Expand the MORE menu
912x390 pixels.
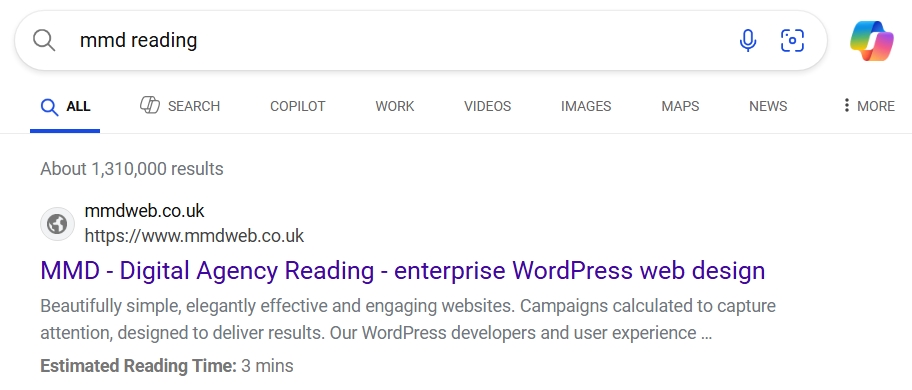point(868,106)
